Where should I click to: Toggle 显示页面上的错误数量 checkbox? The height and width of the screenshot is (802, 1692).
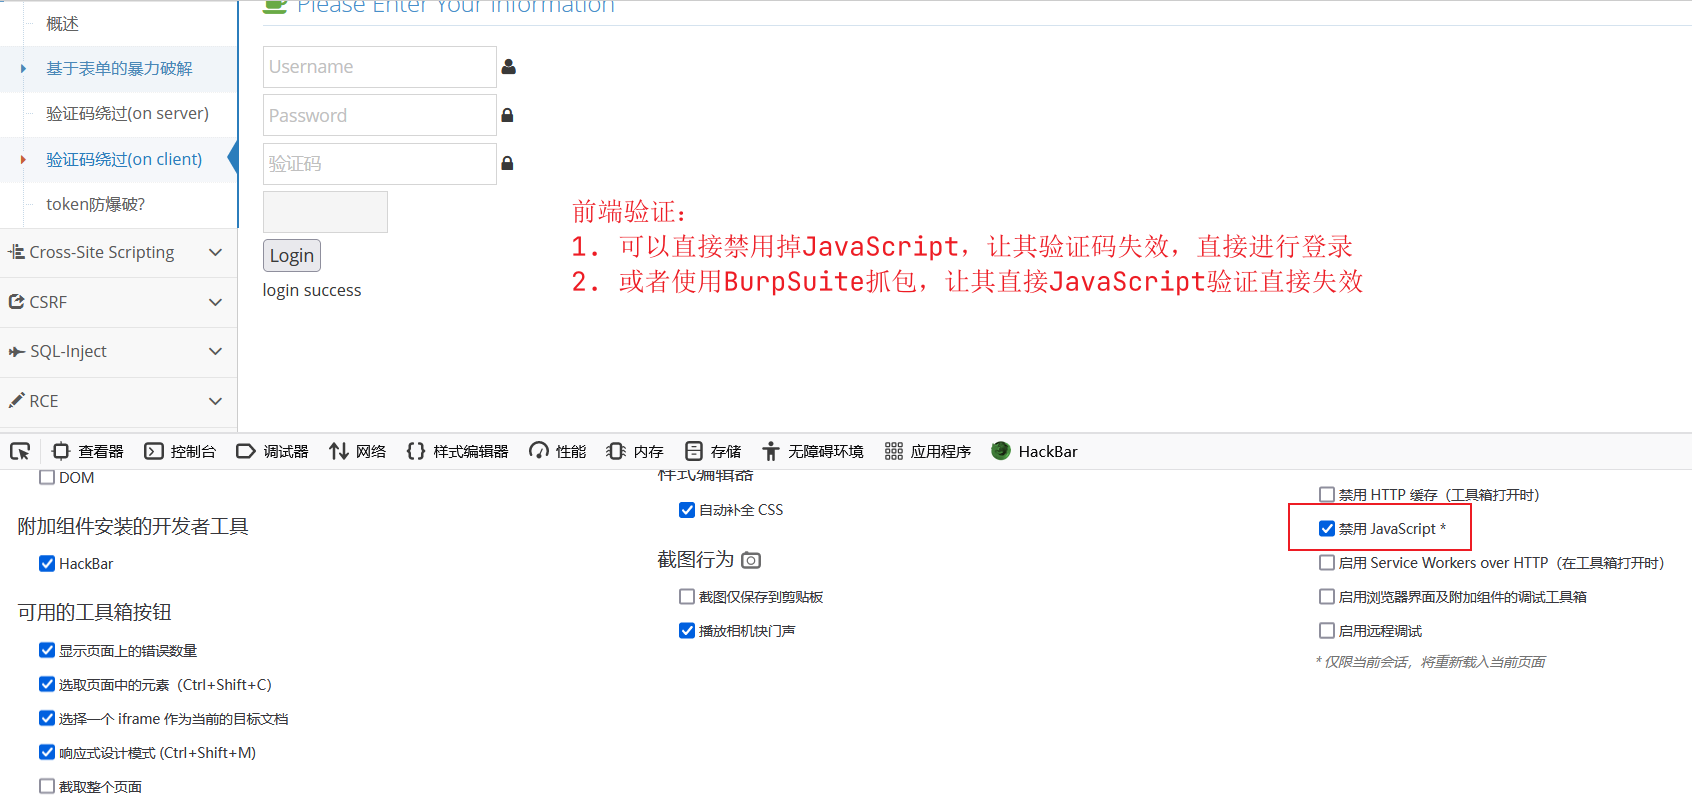pyautogui.click(x=47, y=650)
